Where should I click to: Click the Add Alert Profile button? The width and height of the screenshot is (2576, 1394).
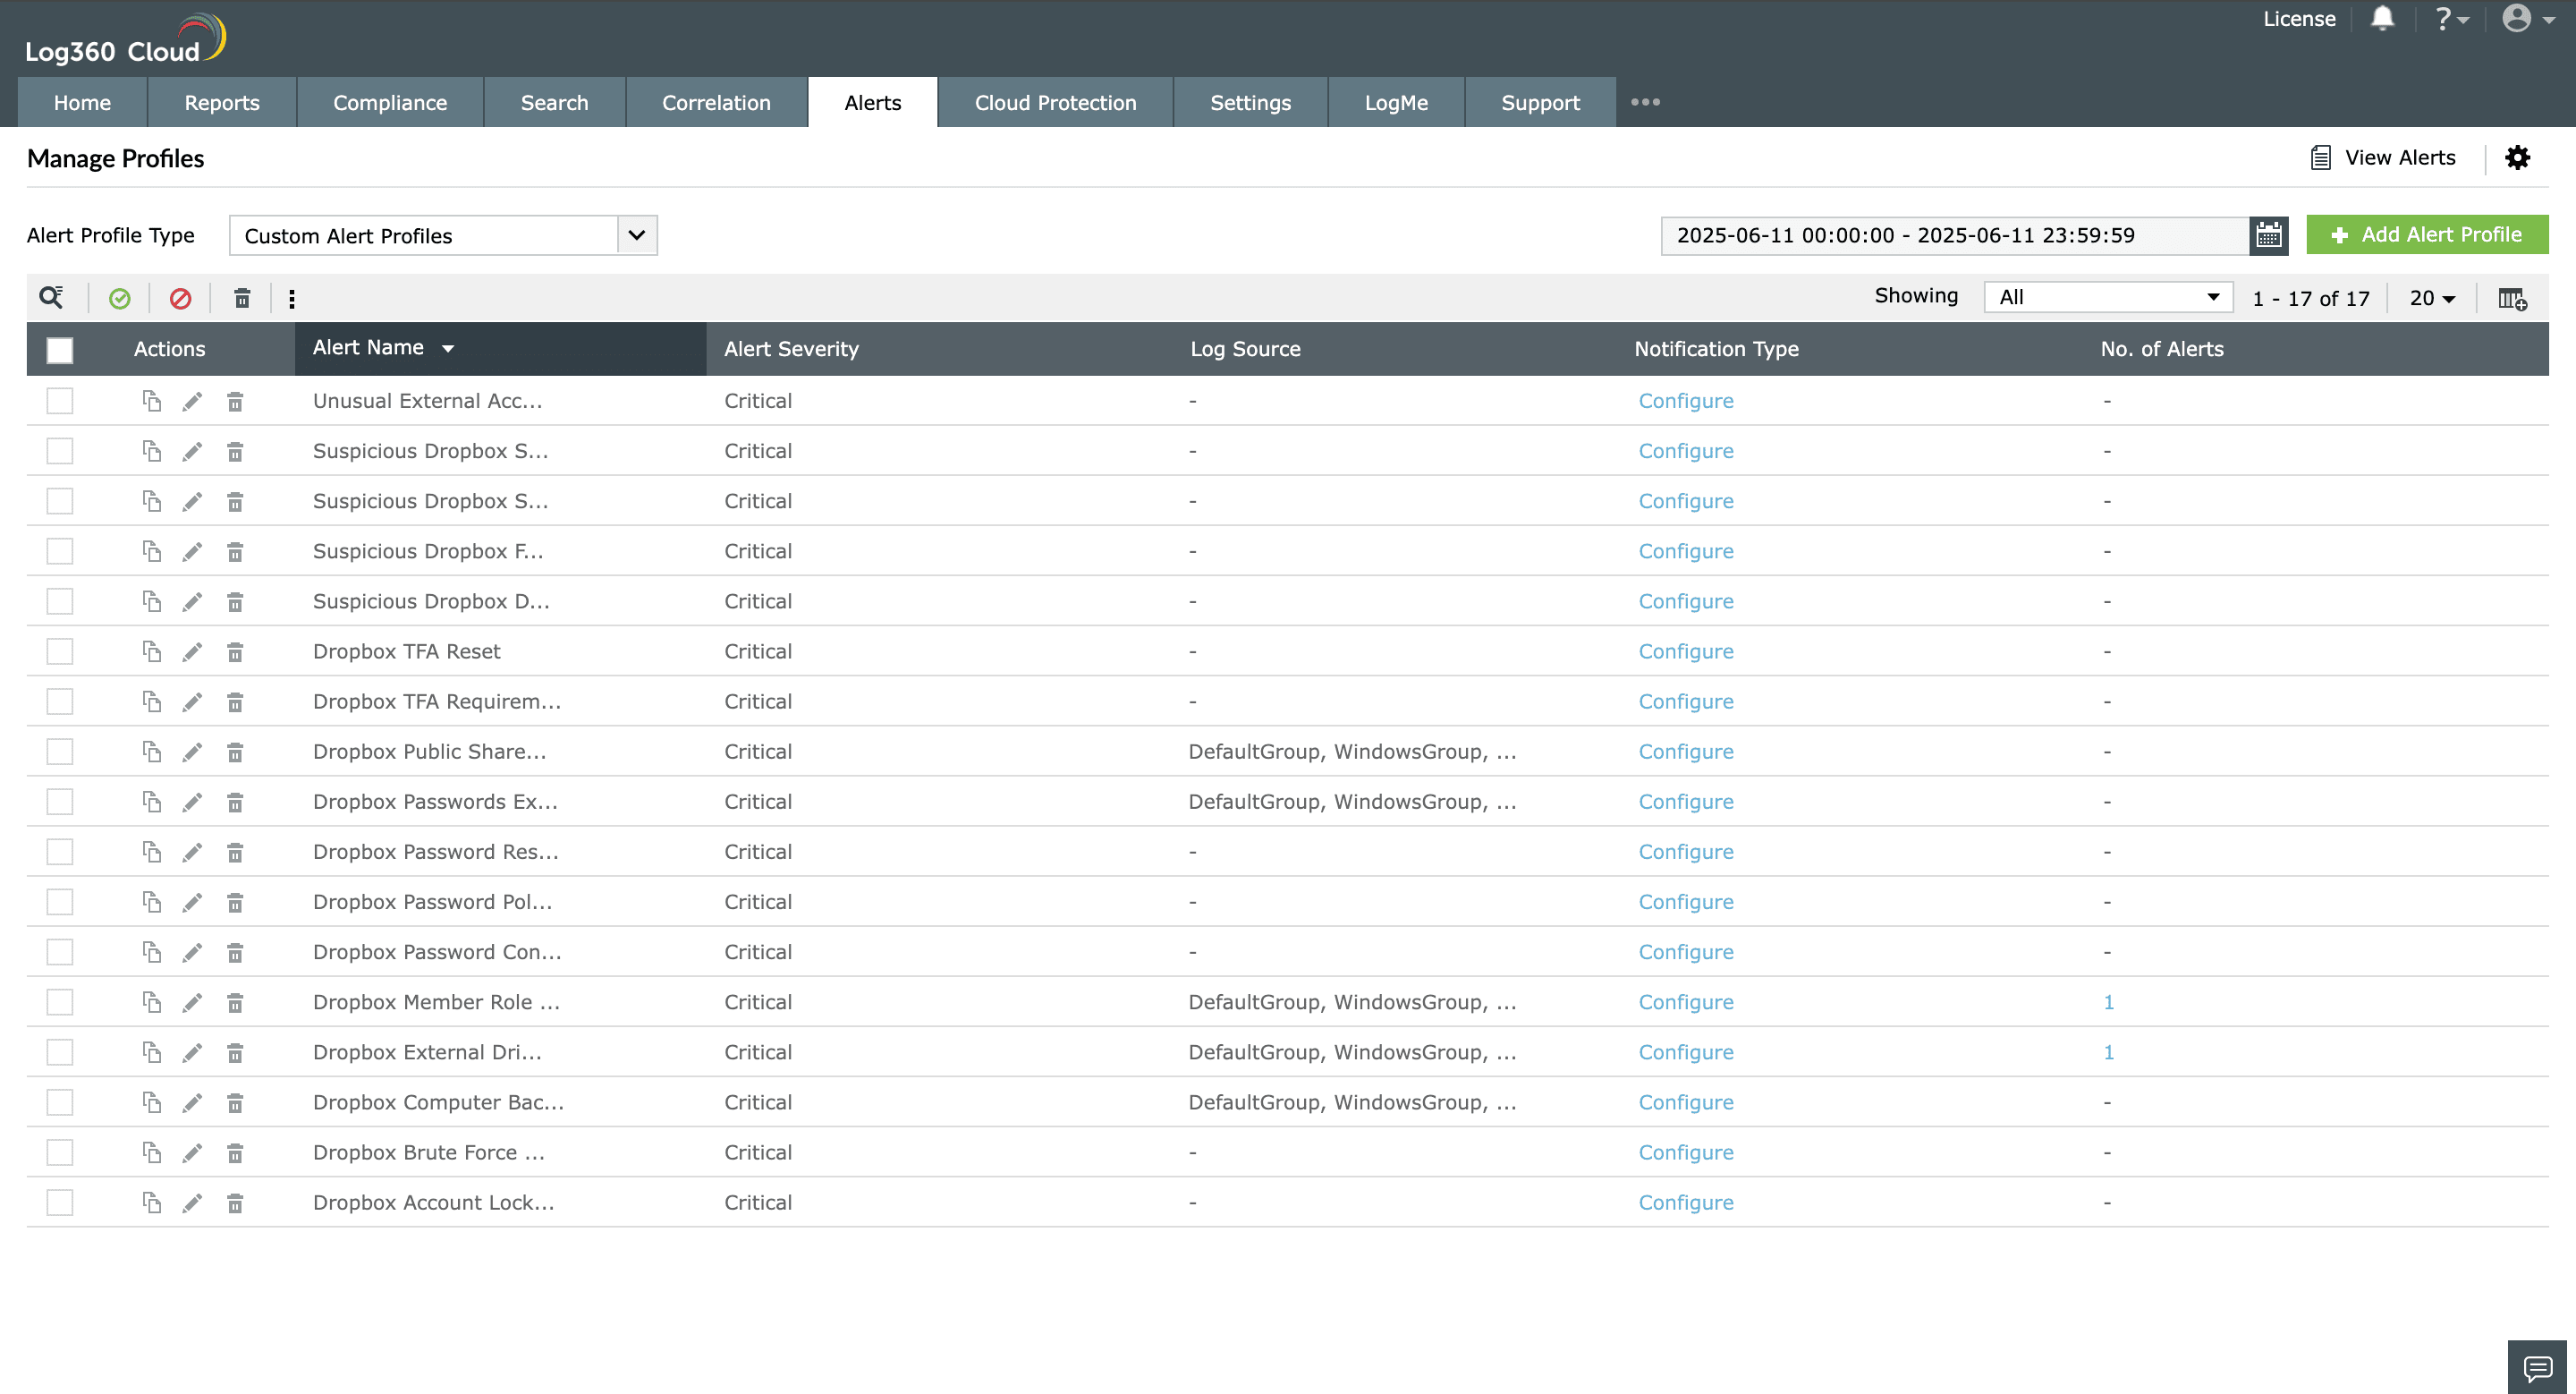[x=2427, y=234]
